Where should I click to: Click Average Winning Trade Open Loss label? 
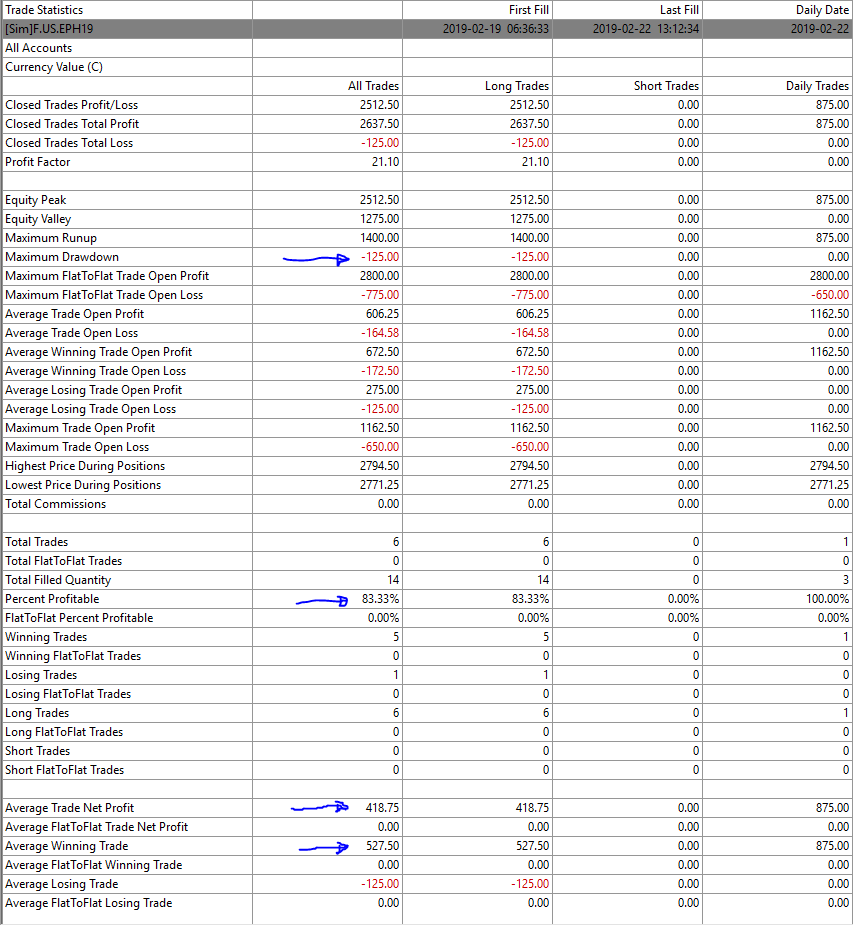tap(96, 371)
